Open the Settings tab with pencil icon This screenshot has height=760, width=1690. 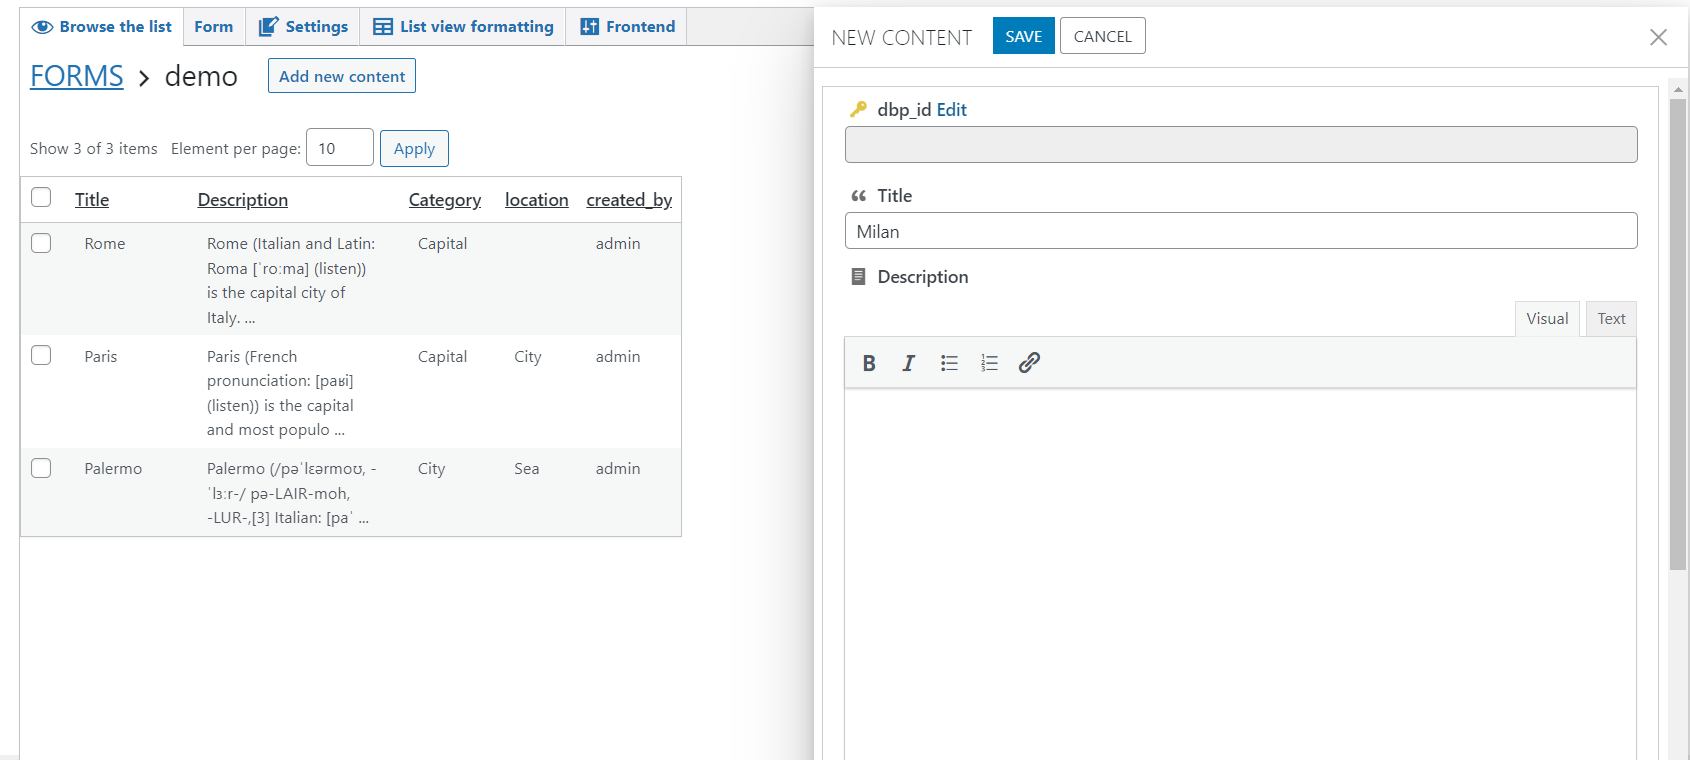303,27
